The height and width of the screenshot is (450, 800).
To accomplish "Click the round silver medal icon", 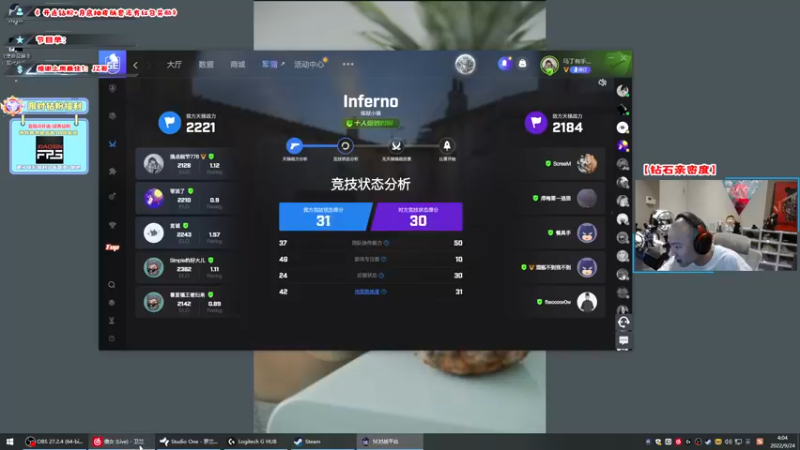I will tap(465, 64).
